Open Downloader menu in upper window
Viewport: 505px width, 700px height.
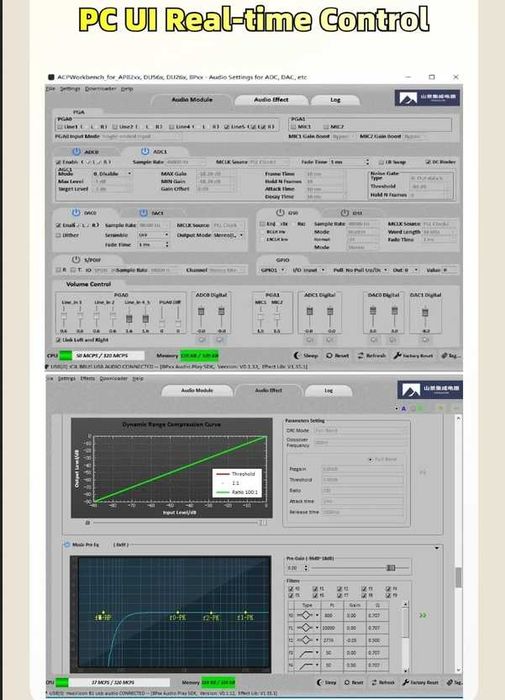tap(100, 89)
